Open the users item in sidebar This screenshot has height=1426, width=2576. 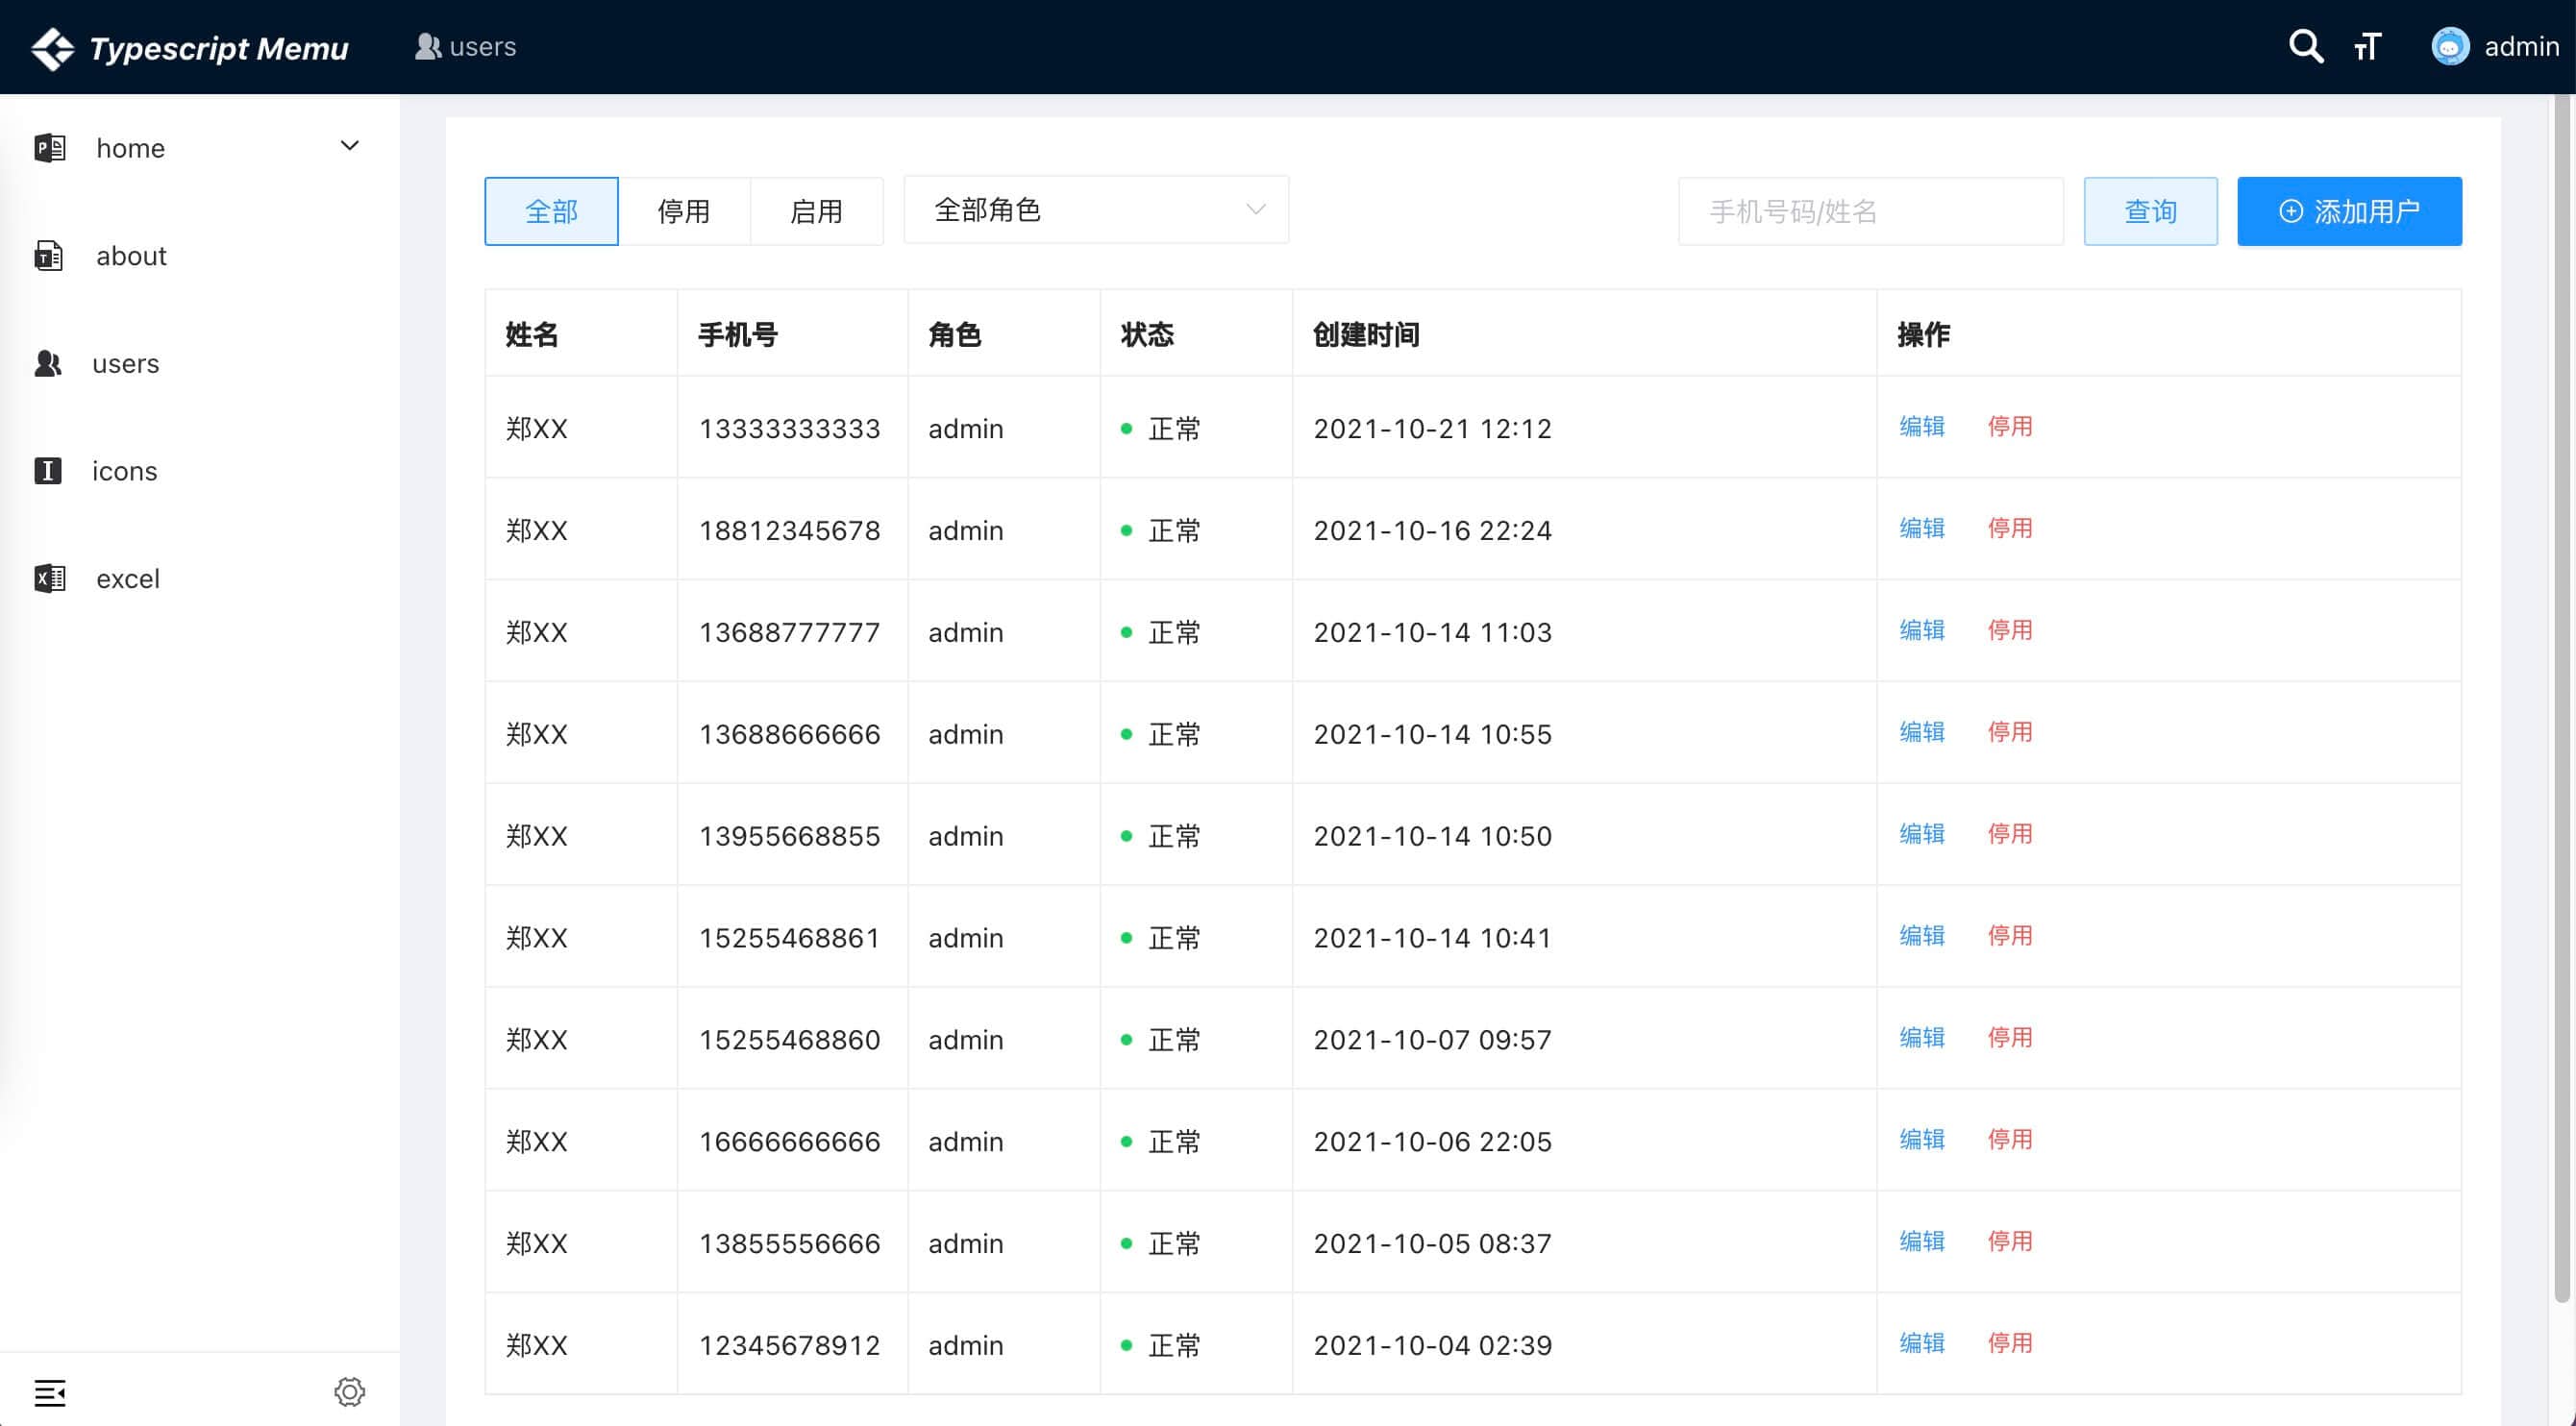point(125,363)
